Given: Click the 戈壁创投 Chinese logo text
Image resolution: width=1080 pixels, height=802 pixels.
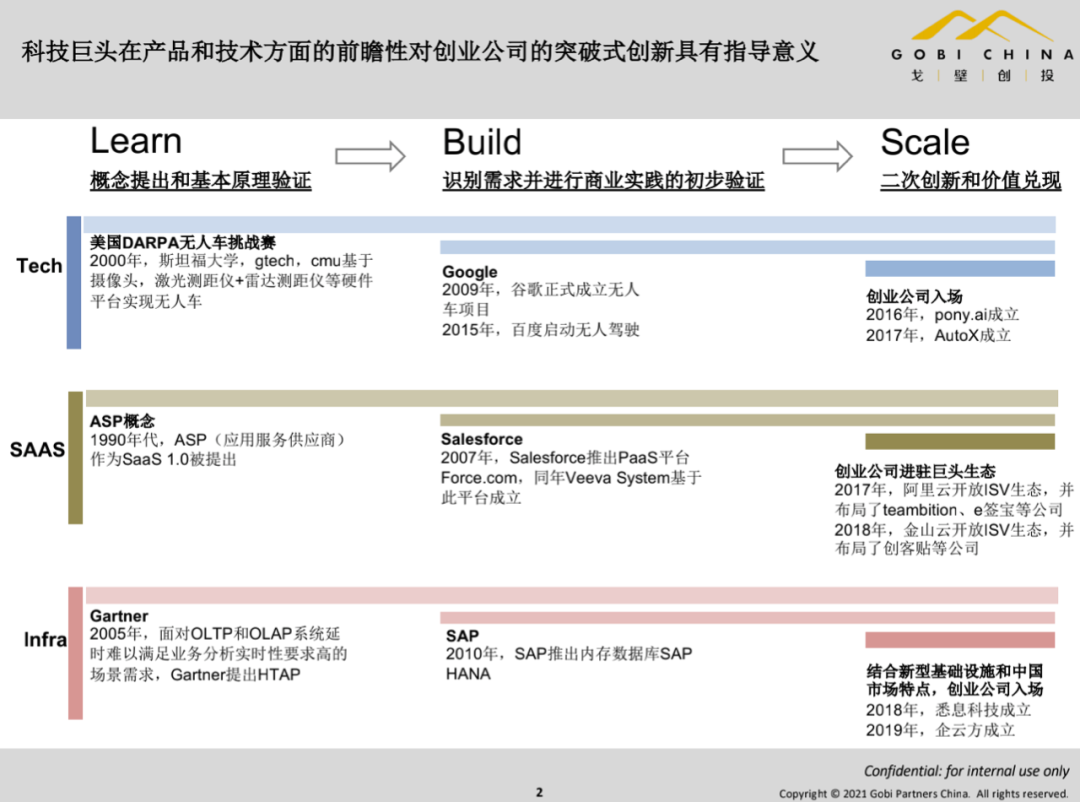Looking at the screenshot, I should tap(982, 76).
